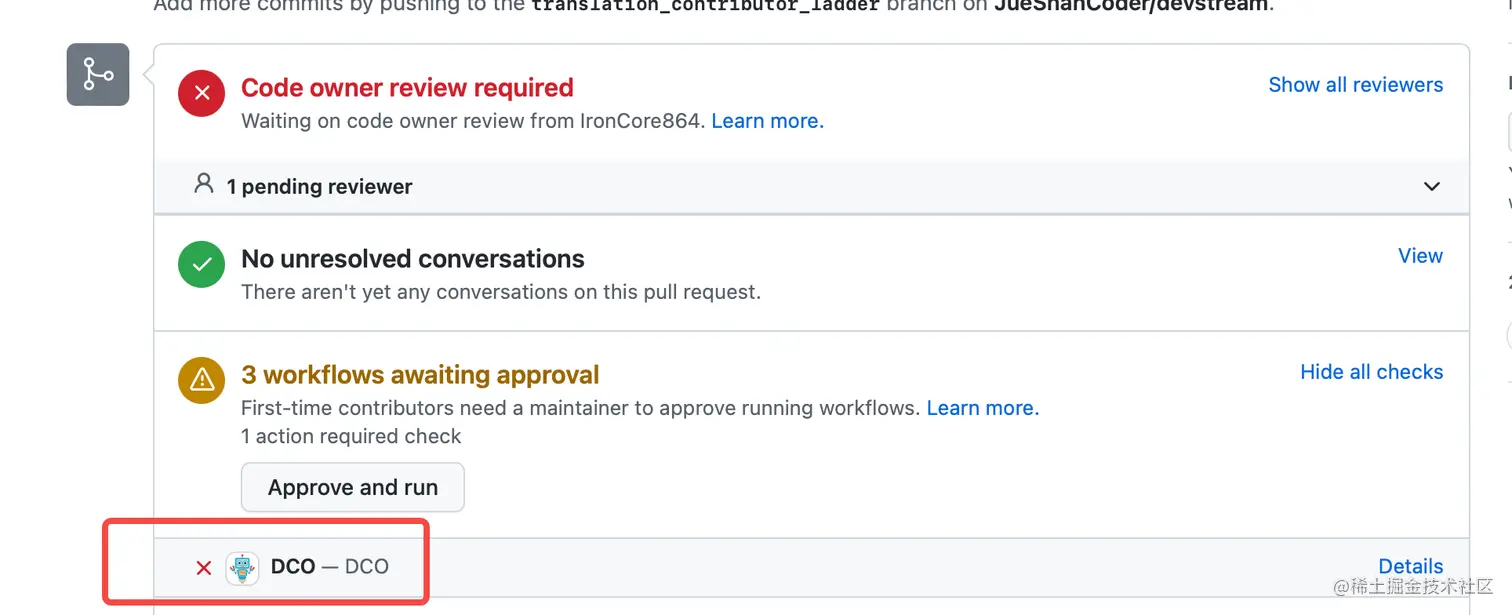The height and width of the screenshot is (615, 1512).
Task: Click the translation_contributor_ladder branch name
Action: [x=706, y=5]
